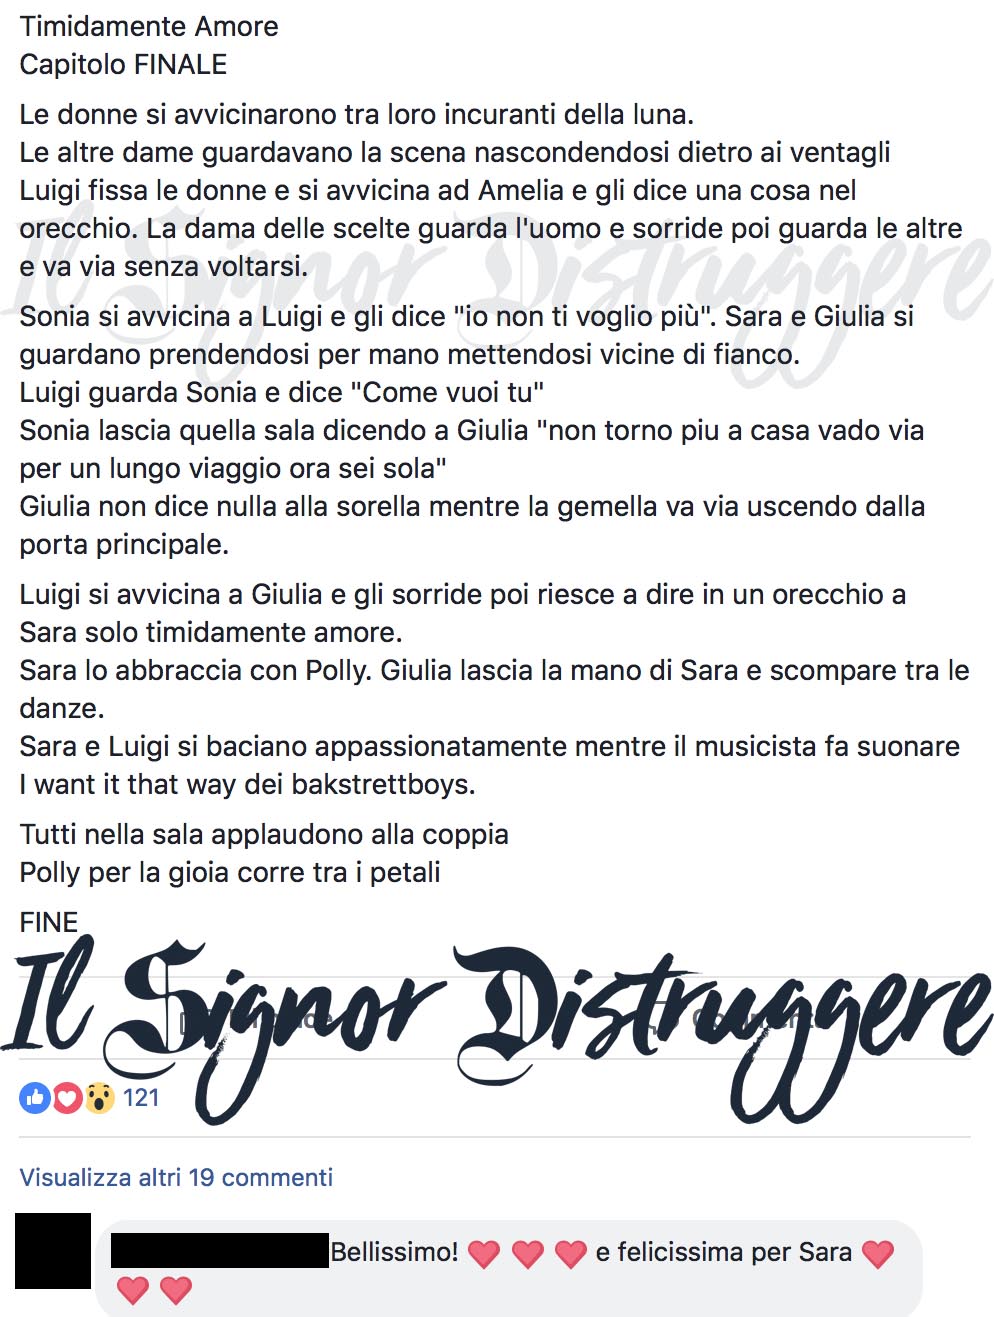Click the post title 'Timidamente Amore'

pos(149,26)
